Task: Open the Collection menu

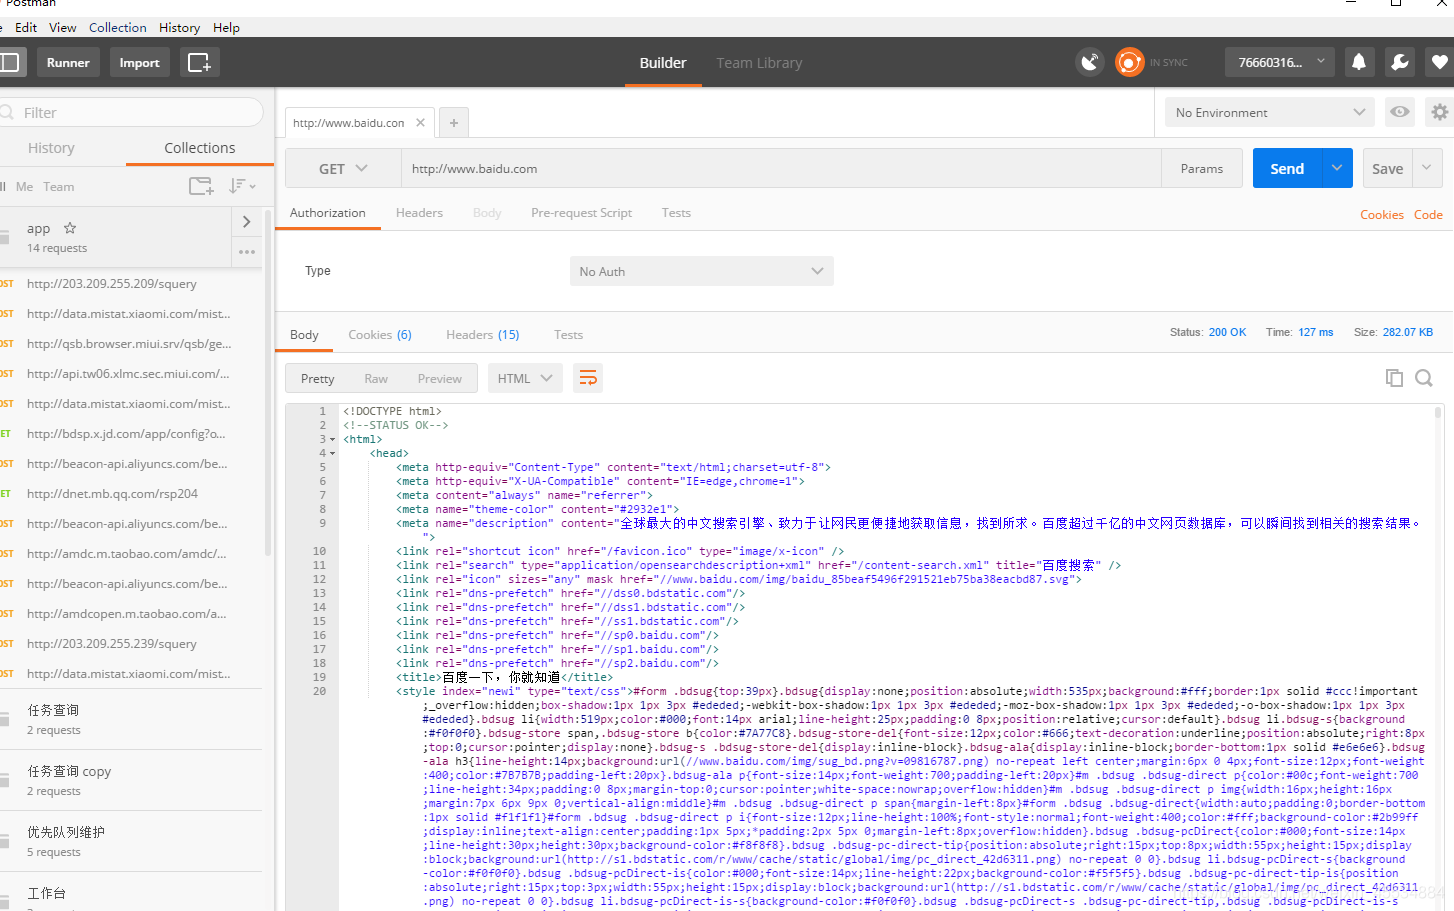Action: click(118, 28)
